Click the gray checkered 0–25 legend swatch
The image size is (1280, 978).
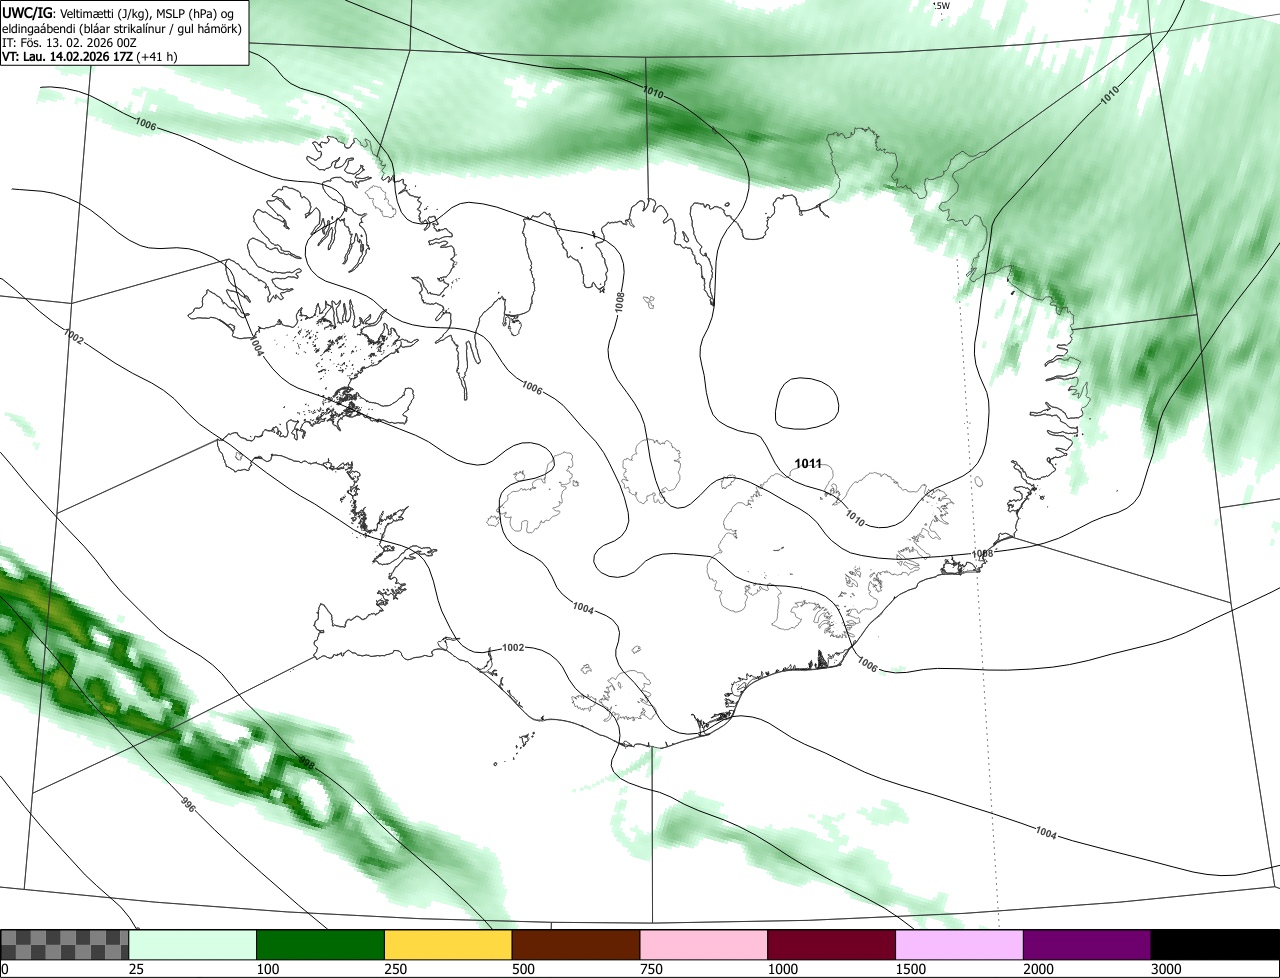point(65,945)
